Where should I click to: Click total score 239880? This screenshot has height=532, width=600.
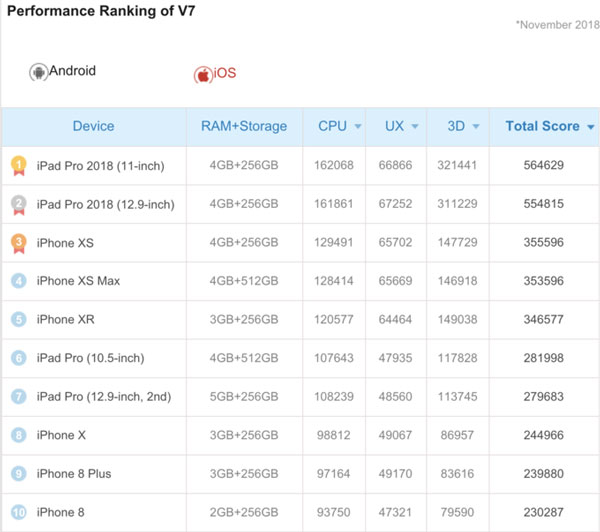[x=543, y=474]
